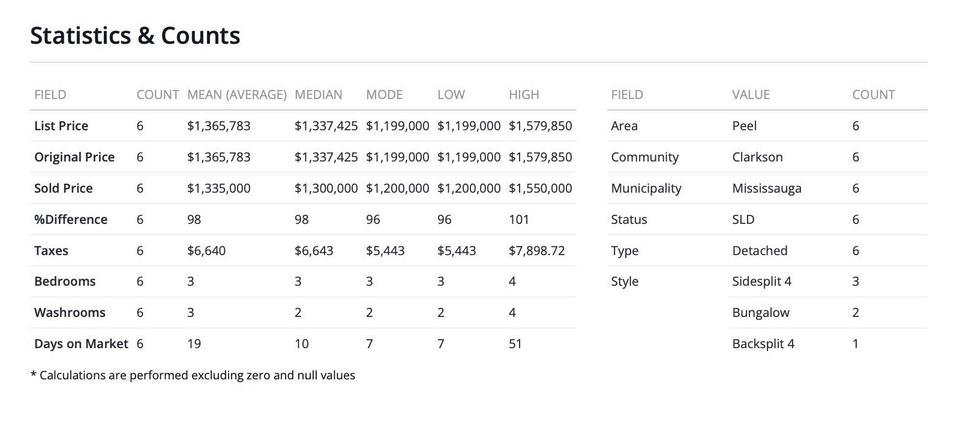Viewport: 957px width, 425px height.
Task: Click the Backsplit 4 style value
Action: pos(763,344)
